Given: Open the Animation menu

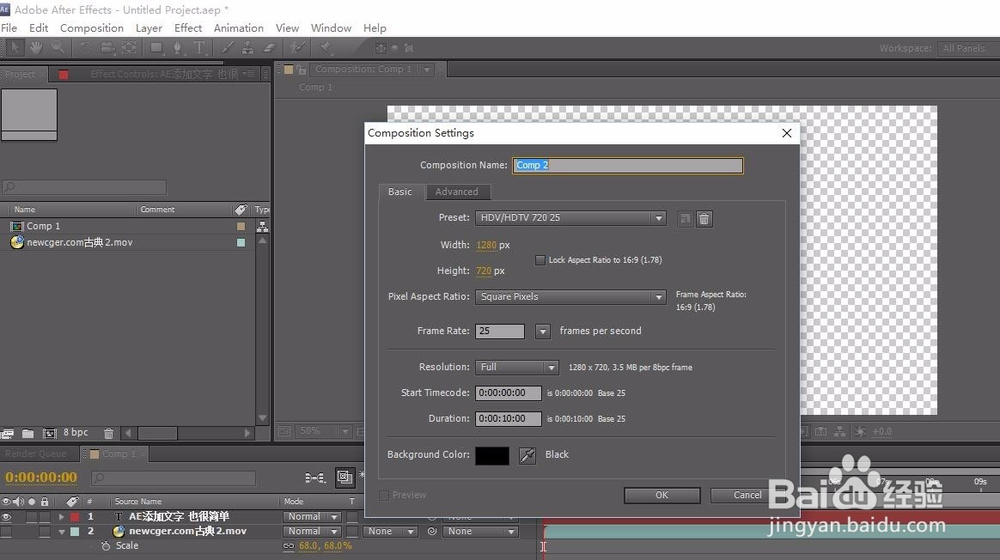Looking at the screenshot, I should pyautogui.click(x=239, y=28).
